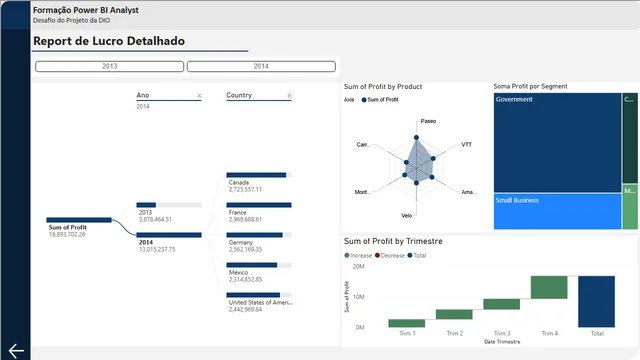
Task: Click the Carretera (Carr...) data point on radar
Action: [x=406, y=162]
